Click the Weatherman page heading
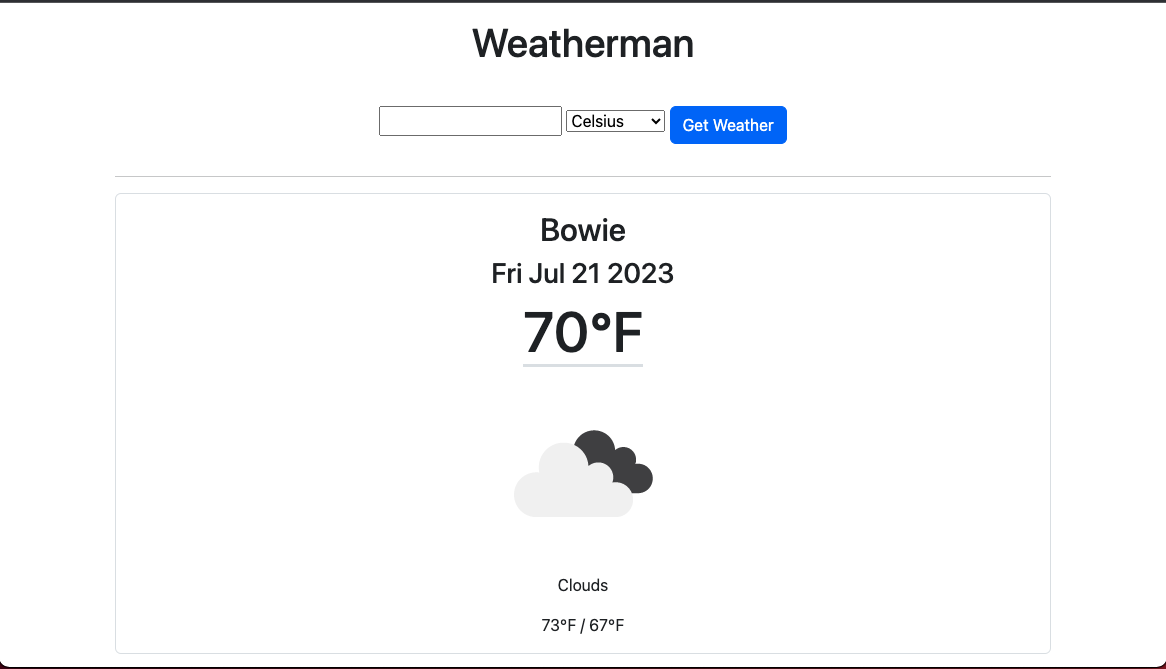This screenshot has height=669, width=1166. point(583,43)
